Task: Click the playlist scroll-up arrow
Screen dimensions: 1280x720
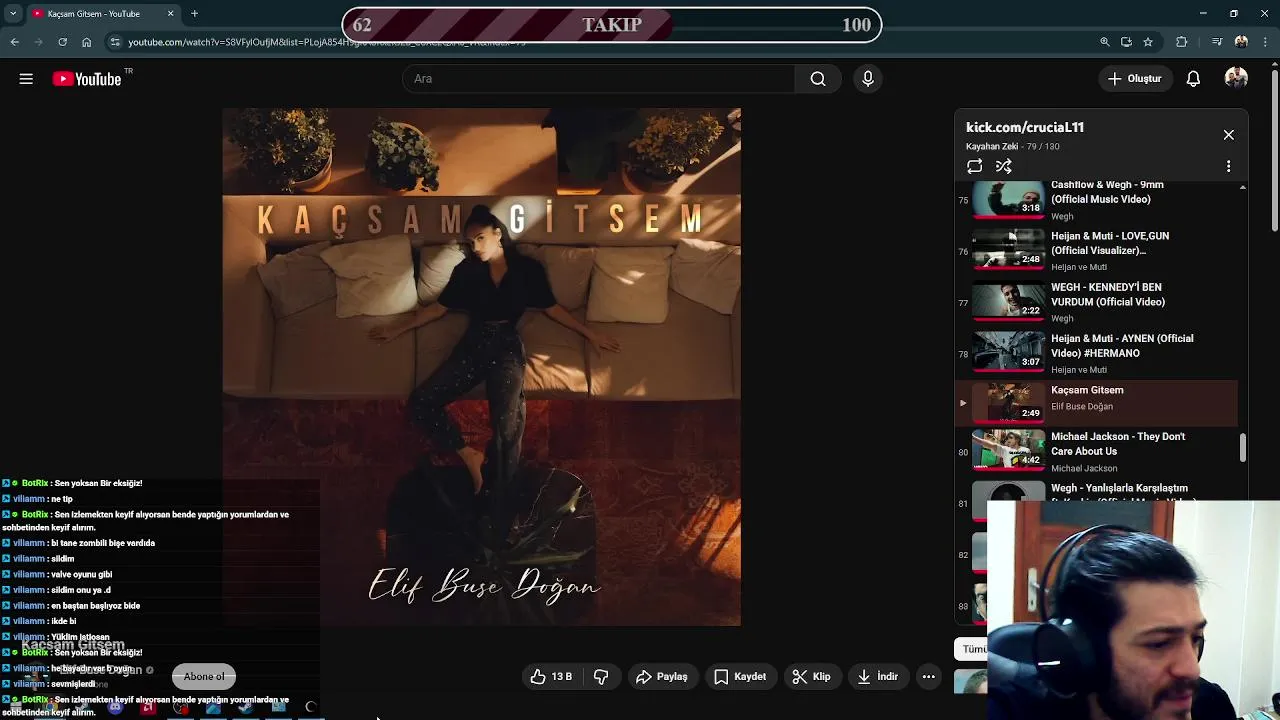Action: (x=1243, y=187)
